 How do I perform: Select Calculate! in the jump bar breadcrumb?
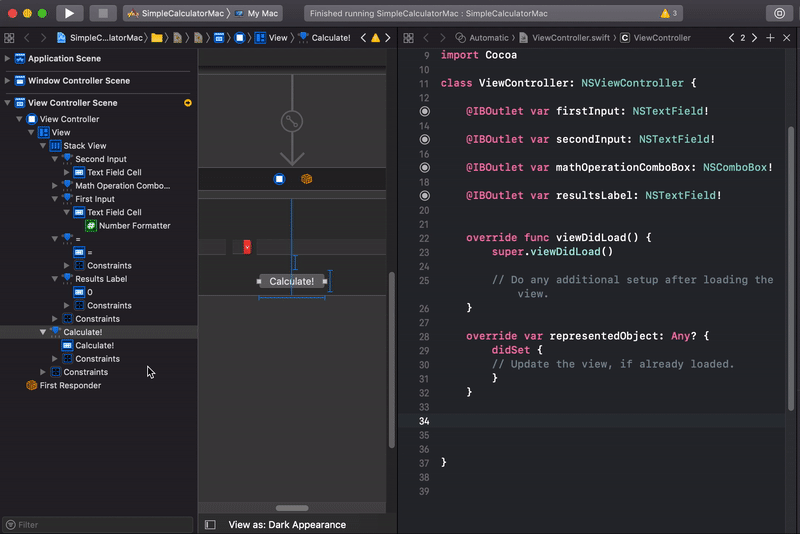[325, 38]
